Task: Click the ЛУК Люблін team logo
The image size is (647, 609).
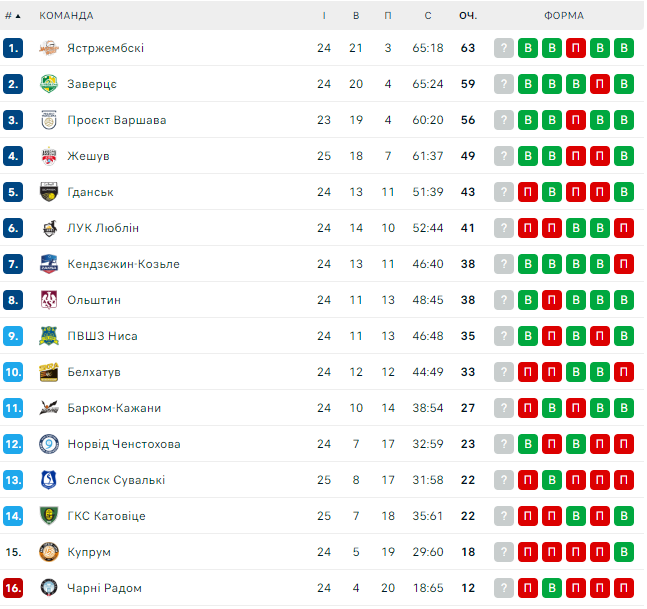Action: [x=48, y=228]
